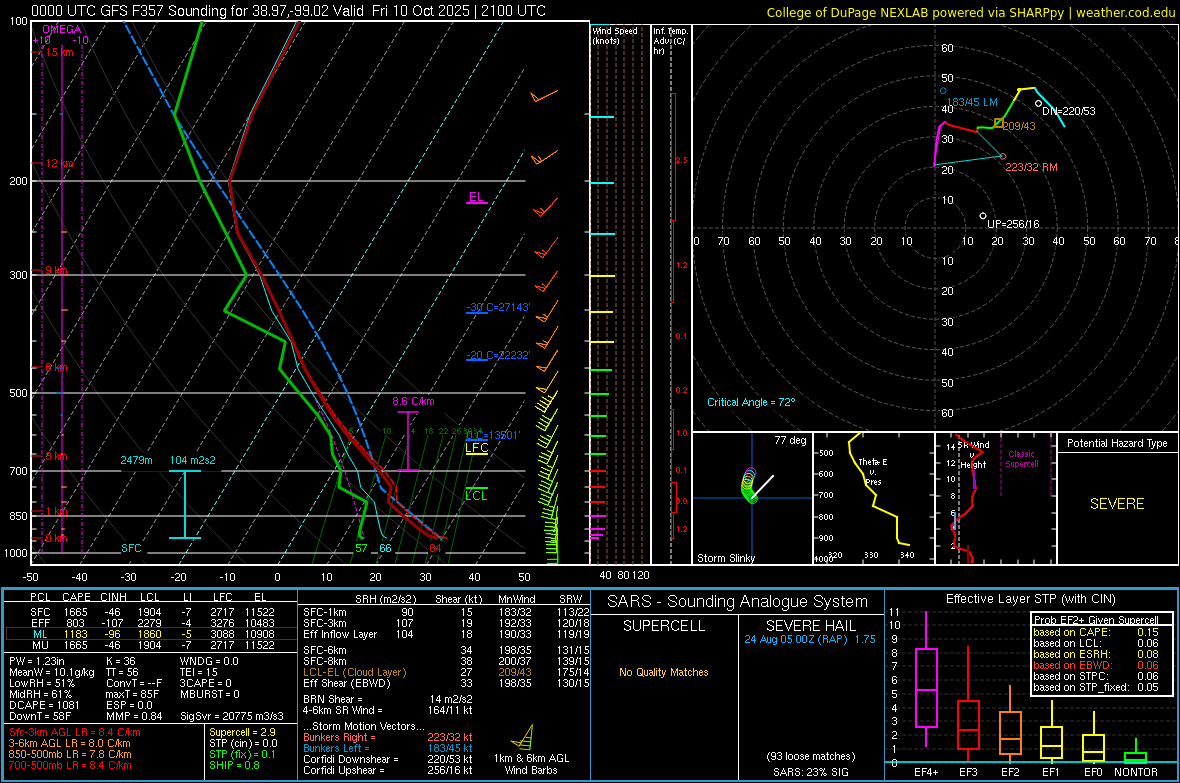Click the Critical Angle = 72° text
This screenshot has width=1180, height=783.
[x=751, y=402]
